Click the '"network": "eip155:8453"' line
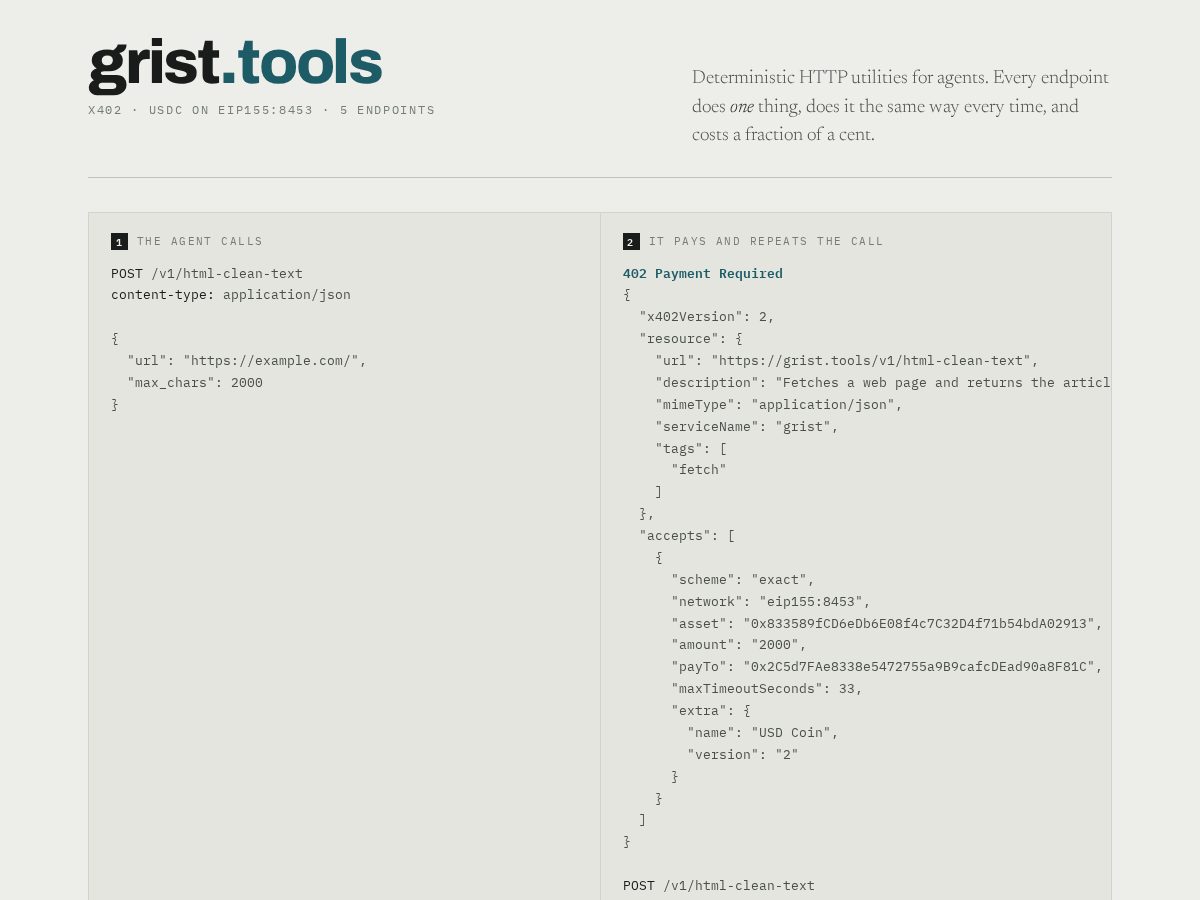 click(771, 602)
